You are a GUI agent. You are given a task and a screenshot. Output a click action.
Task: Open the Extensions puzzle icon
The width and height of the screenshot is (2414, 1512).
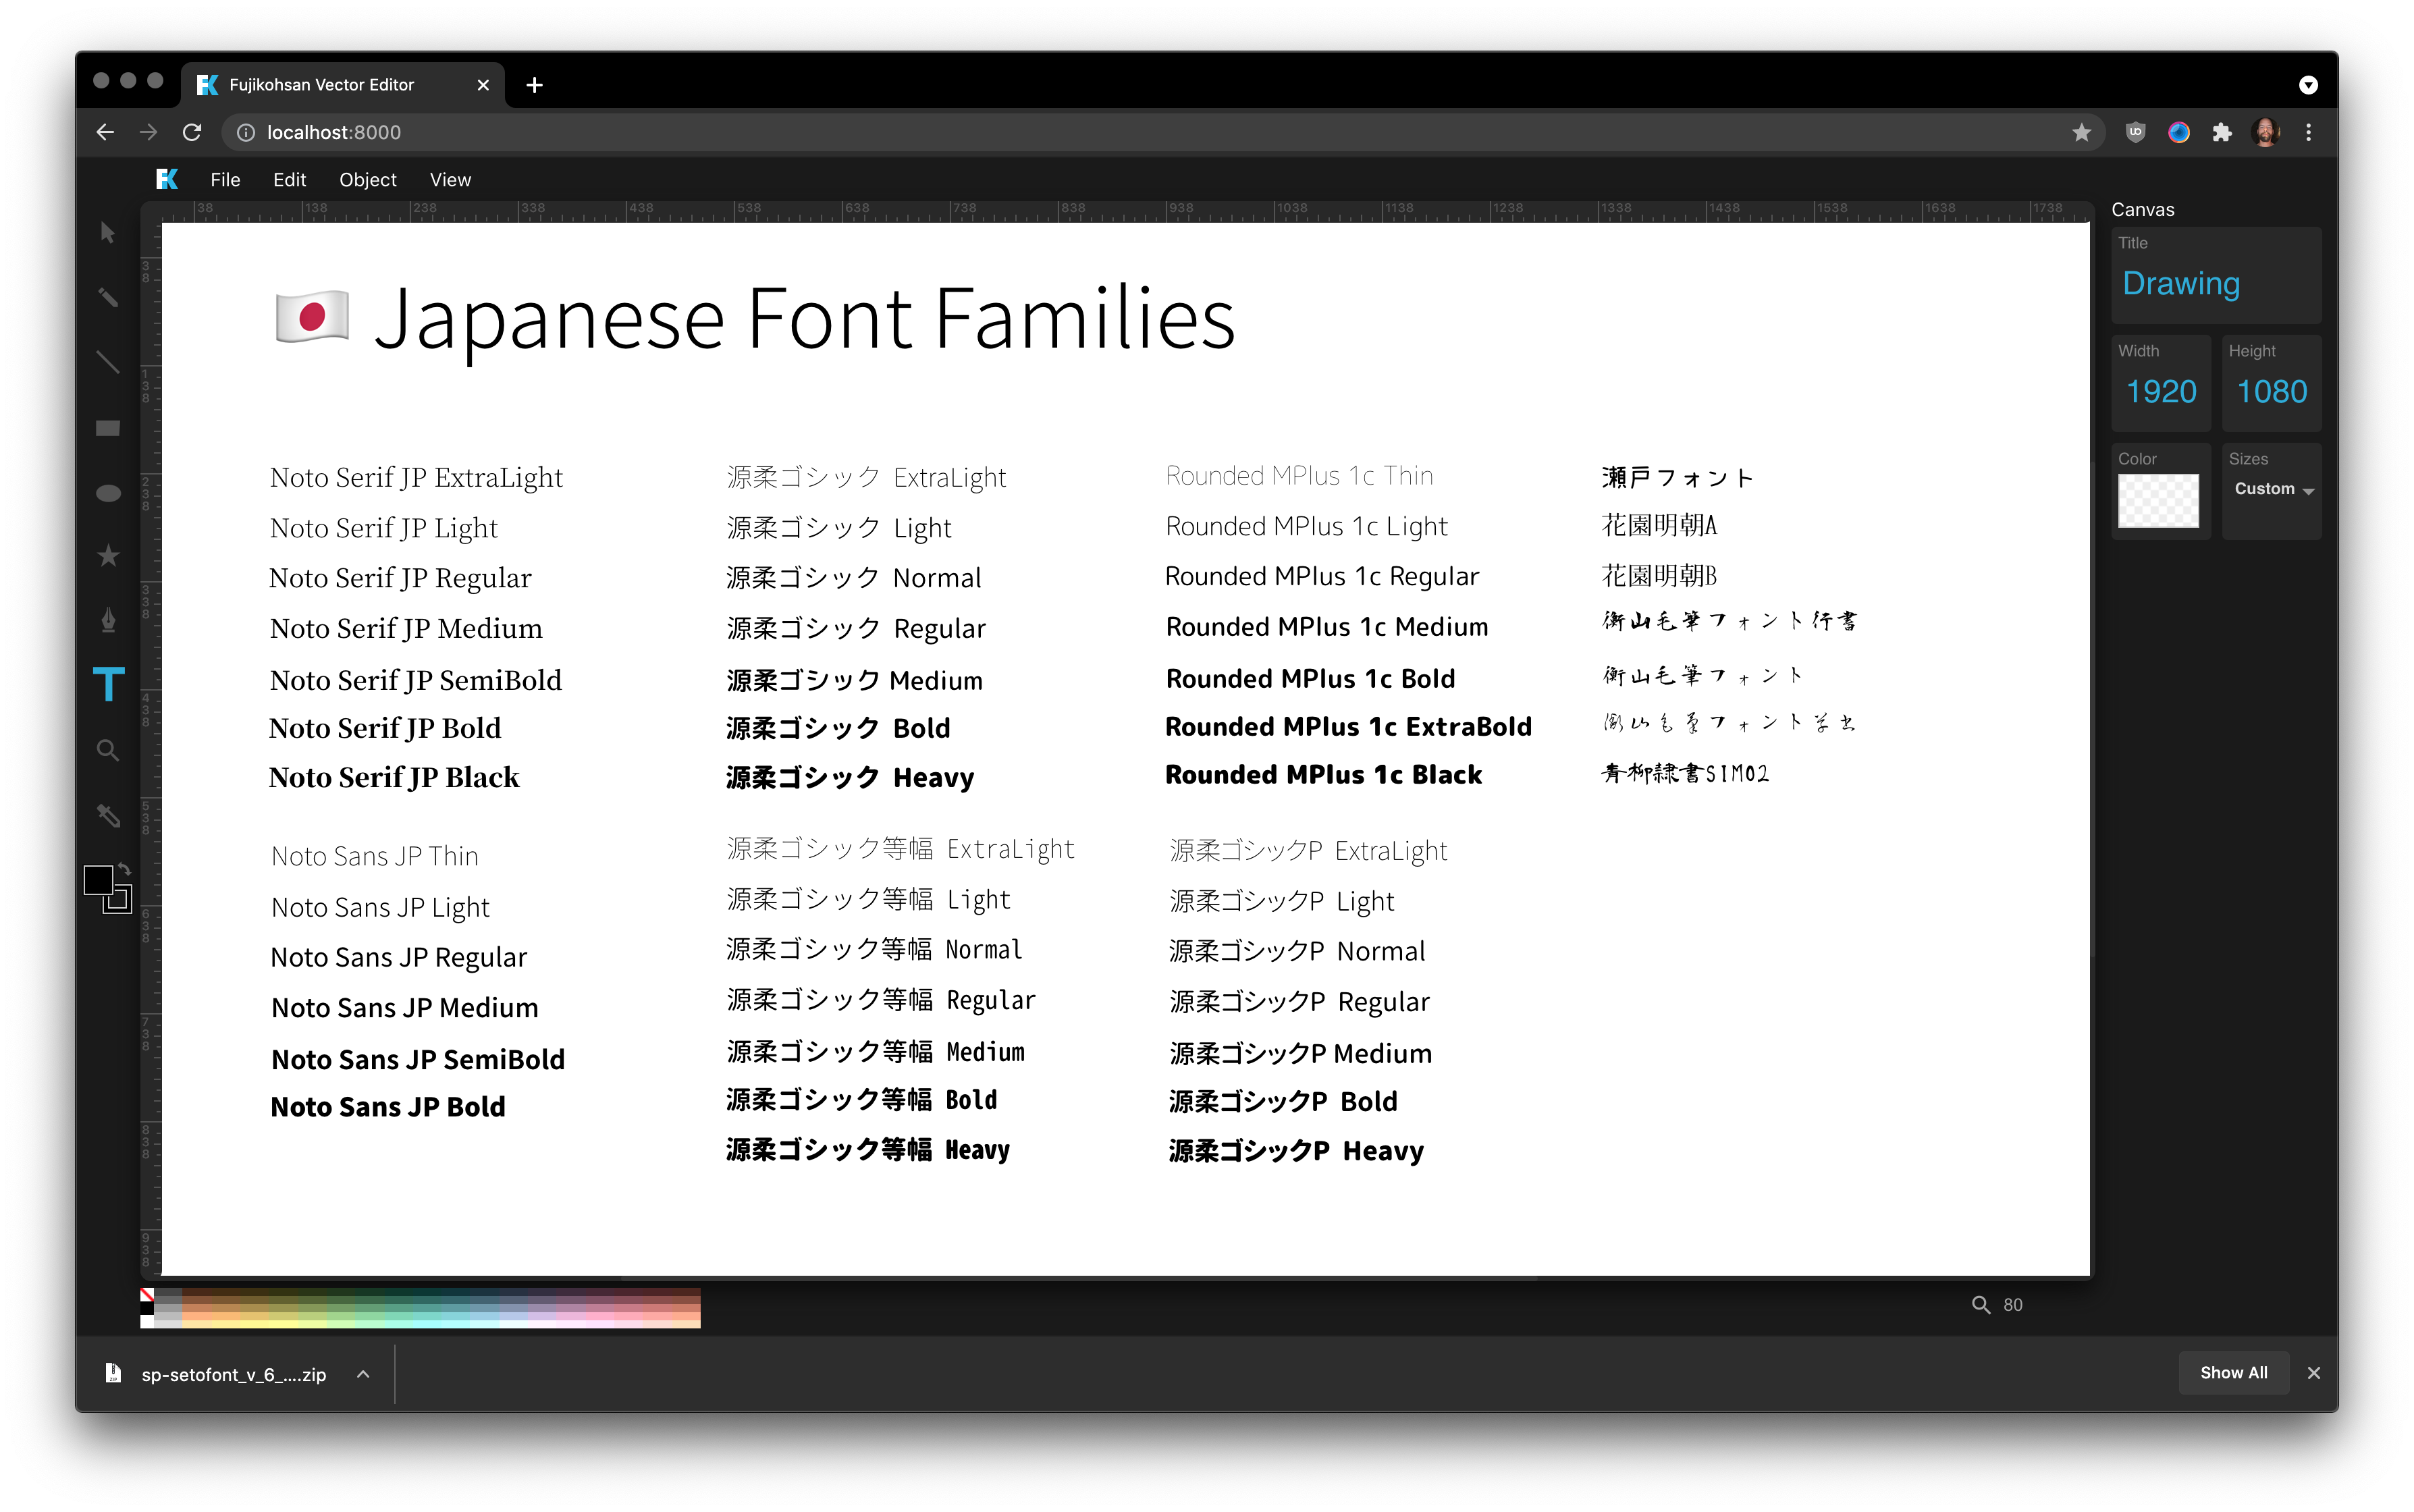pyautogui.click(x=2222, y=132)
